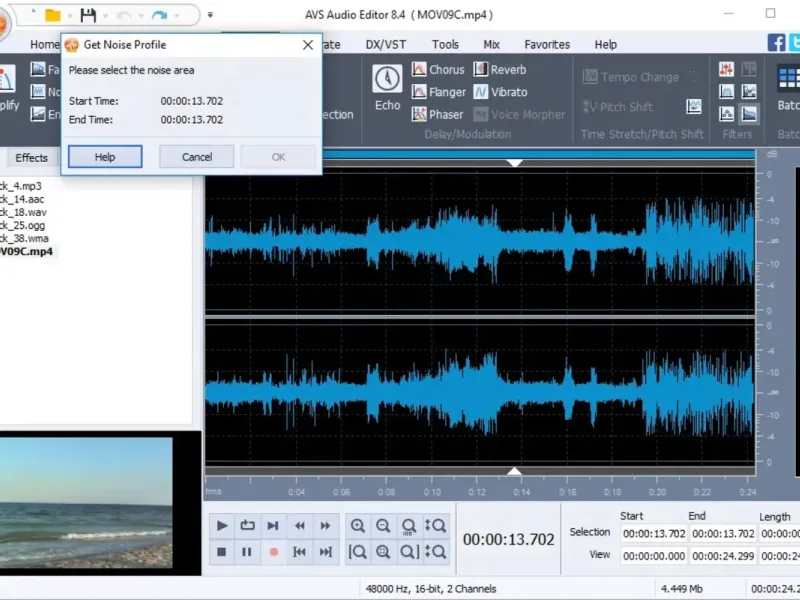
Task: Open the Tools menu tab
Action: [445, 44]
